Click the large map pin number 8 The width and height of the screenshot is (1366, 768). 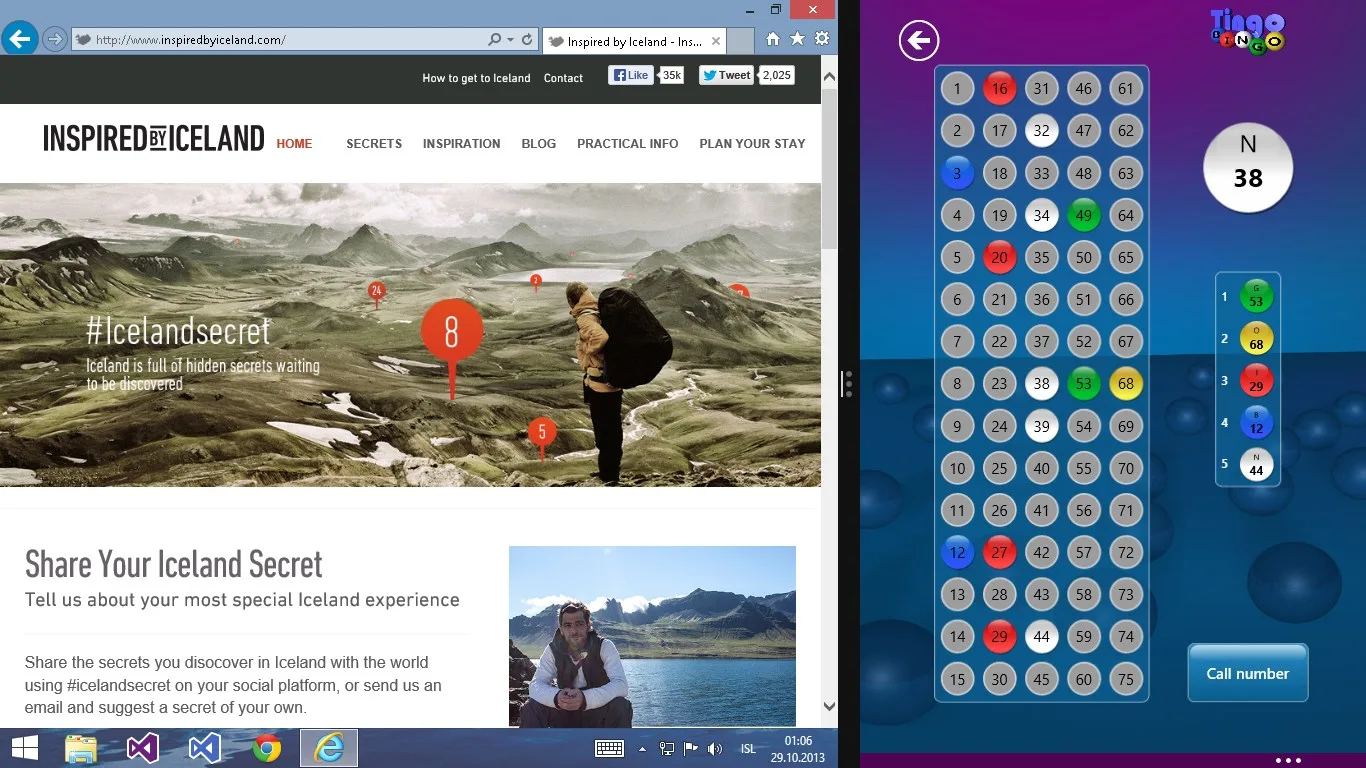(452, 332)
